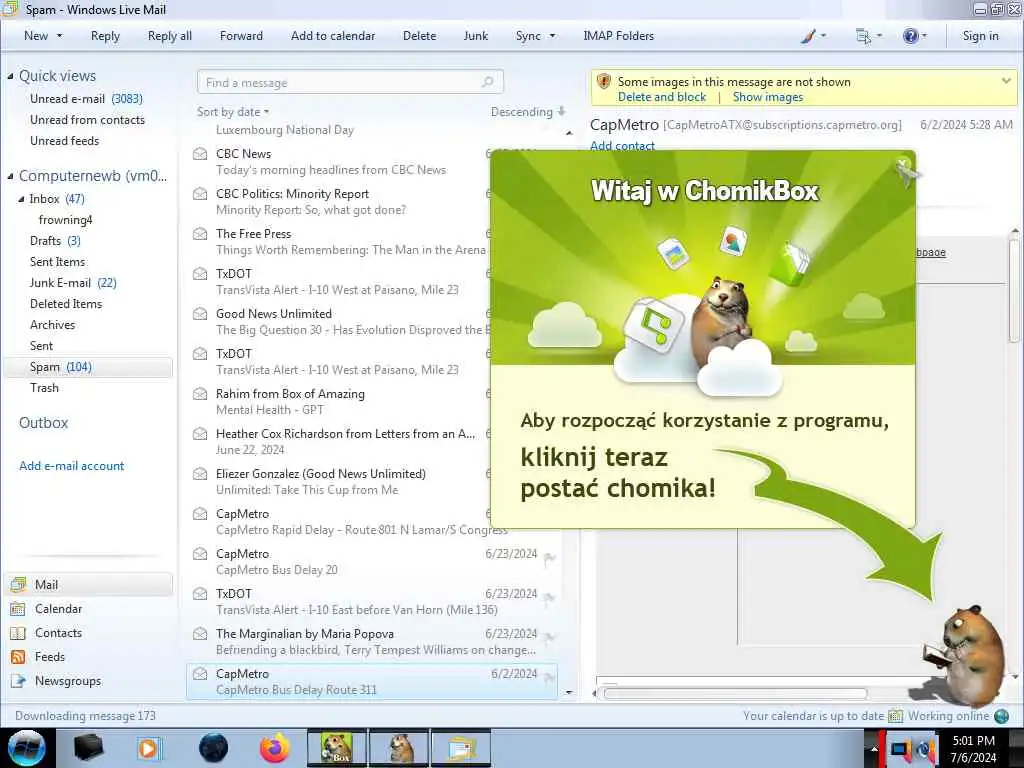
Task: Click Add e-mail account link
Action: [71, 466]
